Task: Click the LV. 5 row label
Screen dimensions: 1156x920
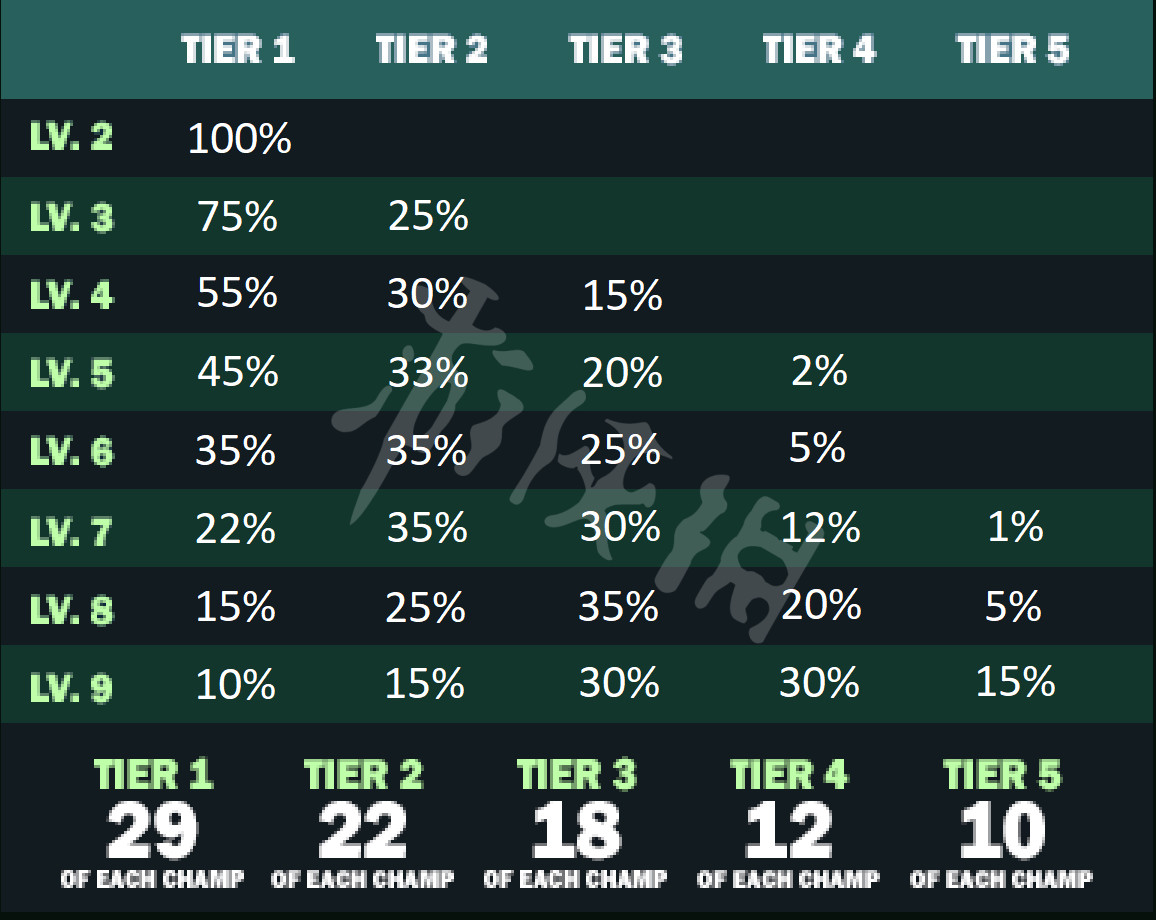Action: [71, 373]
